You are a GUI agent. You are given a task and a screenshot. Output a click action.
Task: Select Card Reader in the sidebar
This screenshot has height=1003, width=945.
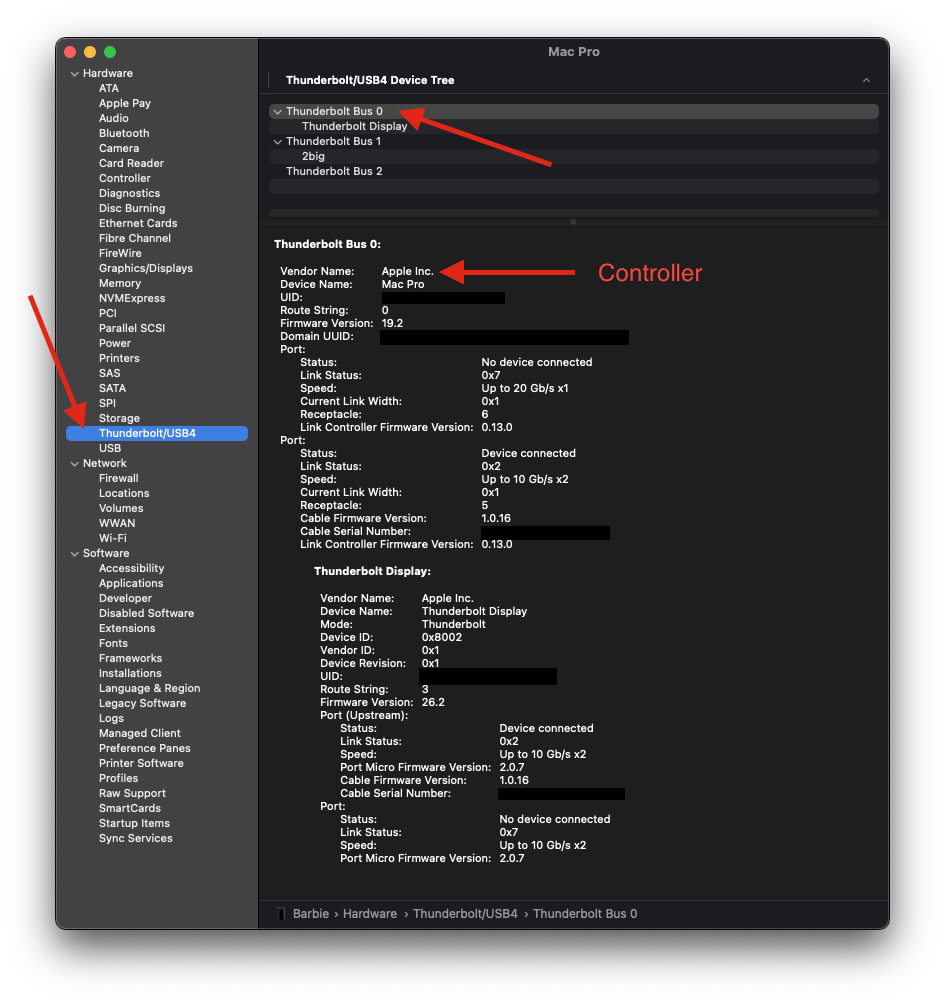(131, 163)
